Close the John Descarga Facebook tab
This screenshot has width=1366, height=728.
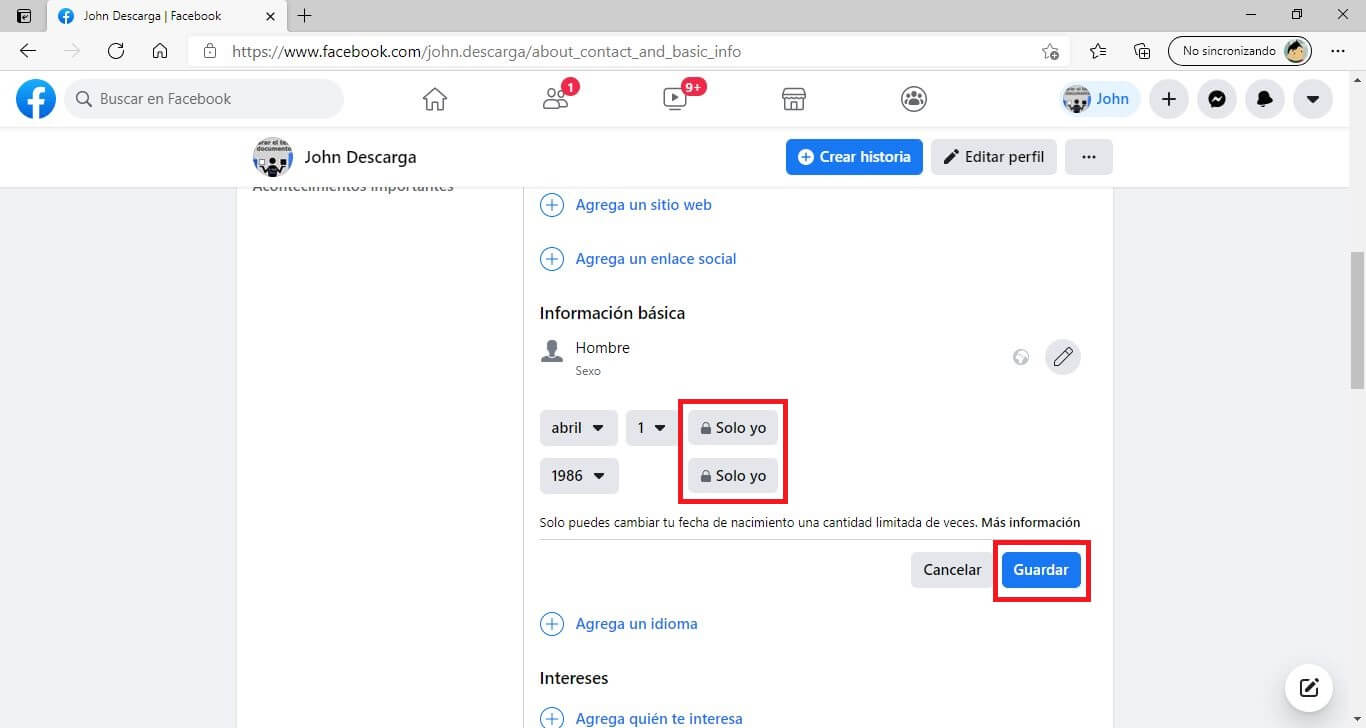coord(270,16)
